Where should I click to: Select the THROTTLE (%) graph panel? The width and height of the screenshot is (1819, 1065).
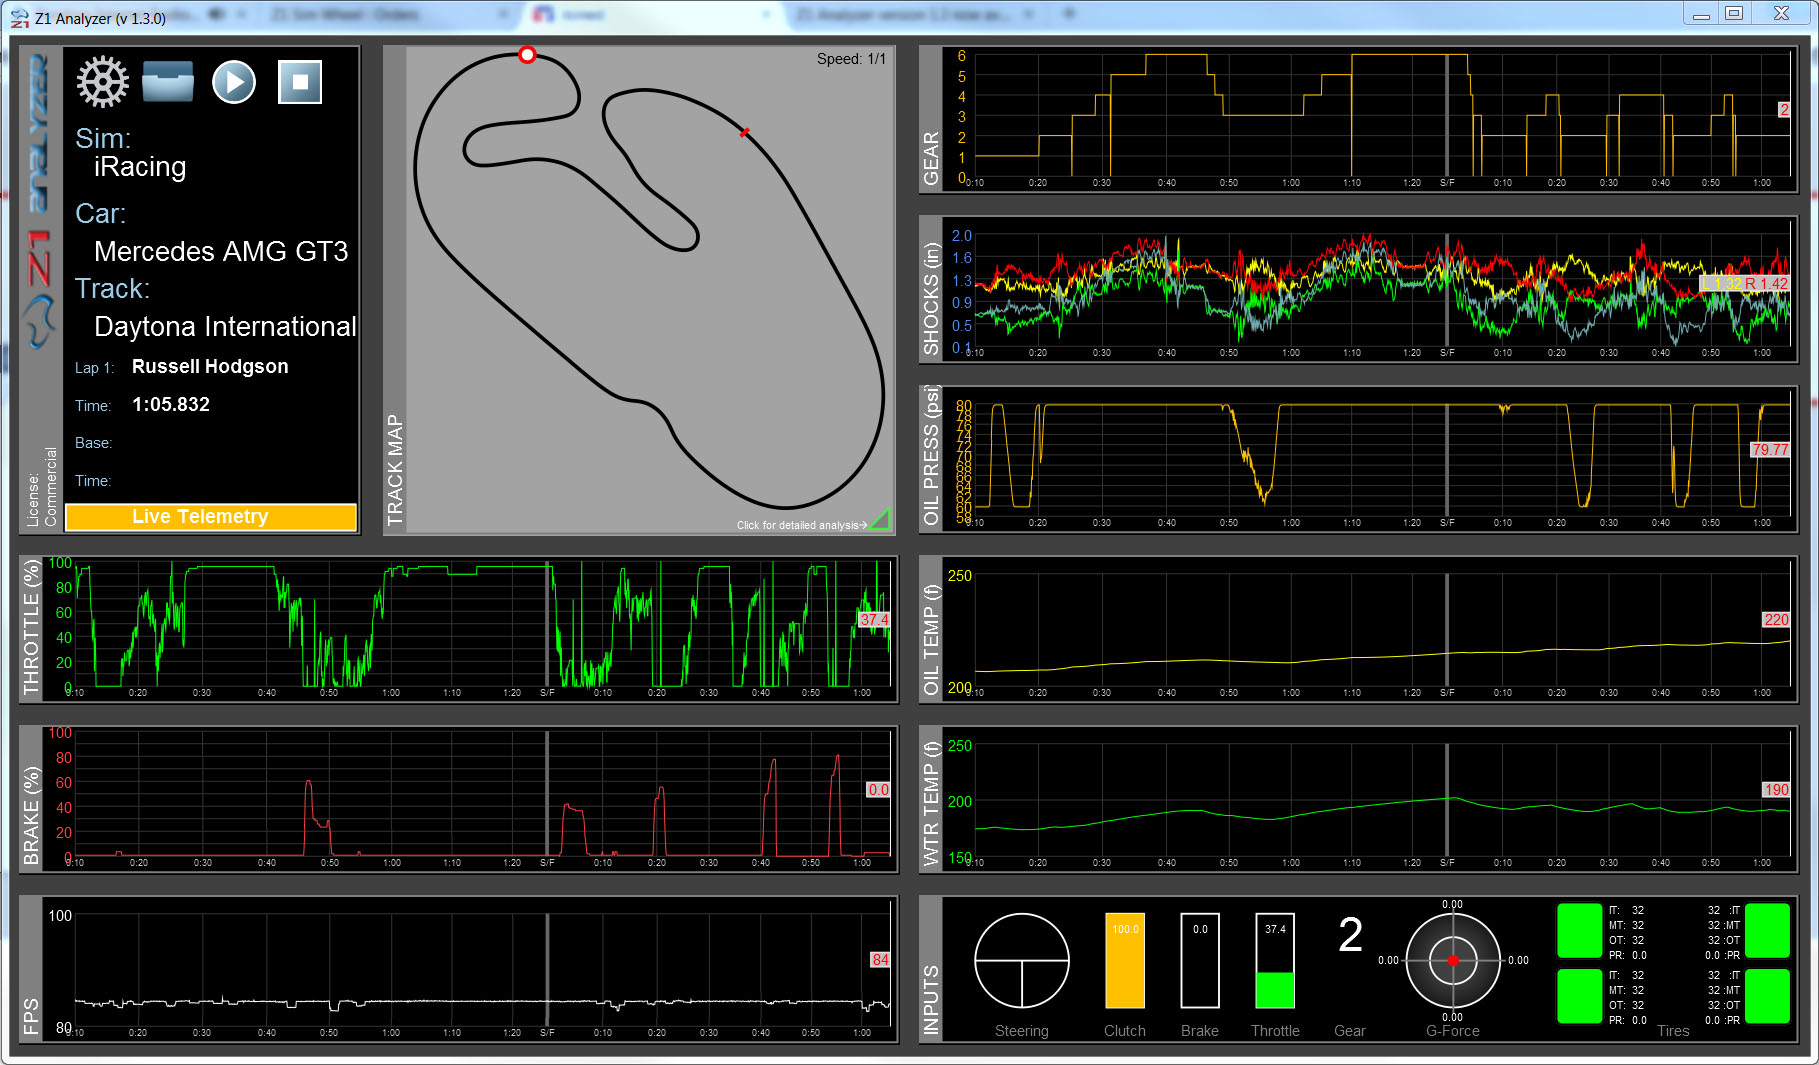[459, 630]
